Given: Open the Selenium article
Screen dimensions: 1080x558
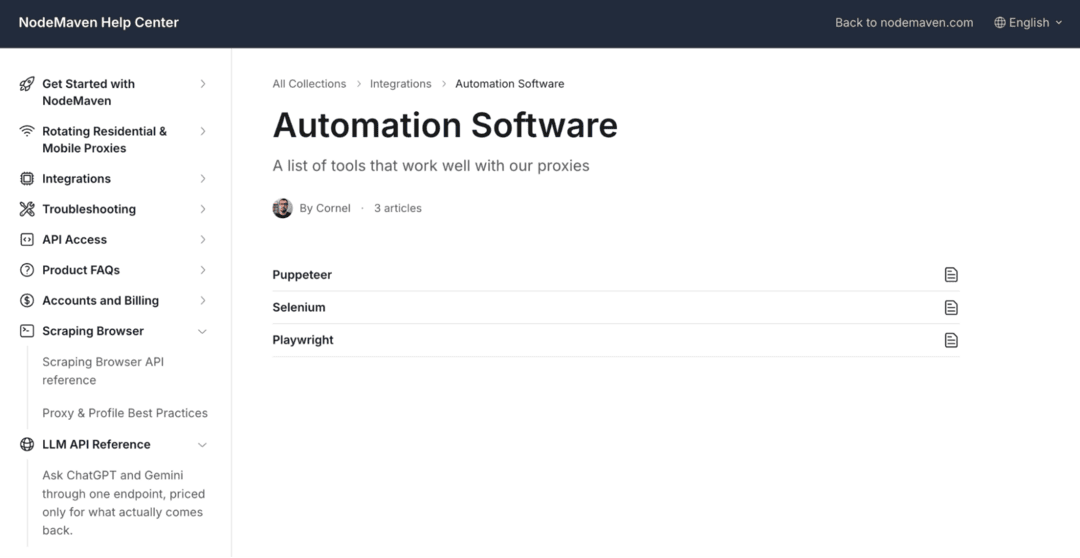Looking at the screenshot, I should (616, 307).
